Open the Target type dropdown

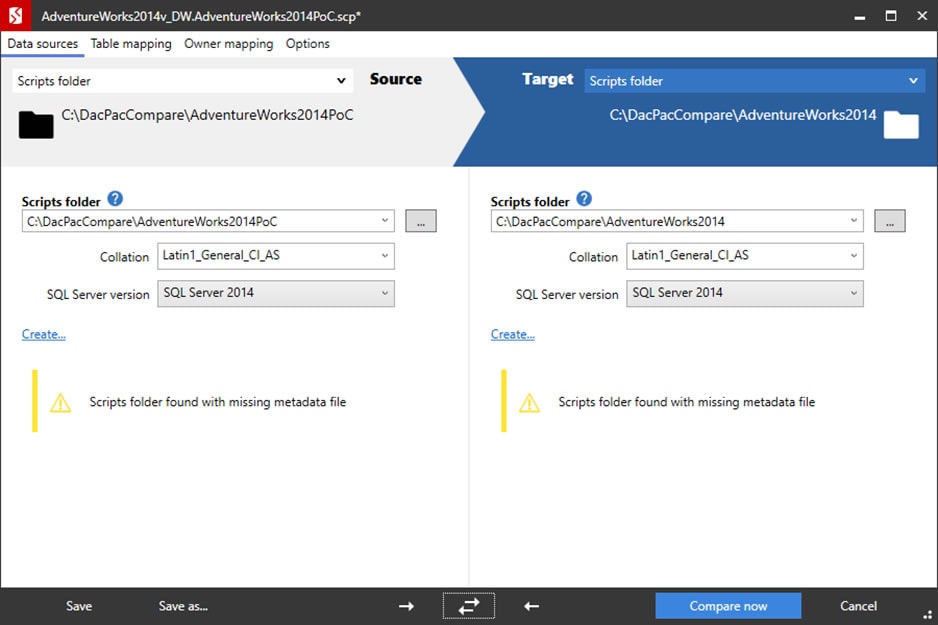(x=754, y=81)
